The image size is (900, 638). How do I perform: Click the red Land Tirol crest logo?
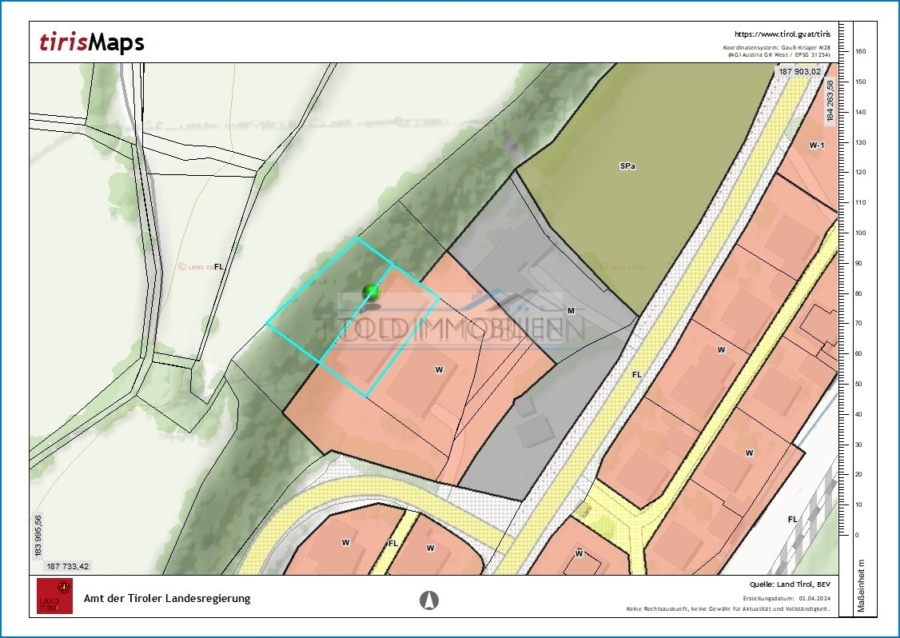point(55,596)
